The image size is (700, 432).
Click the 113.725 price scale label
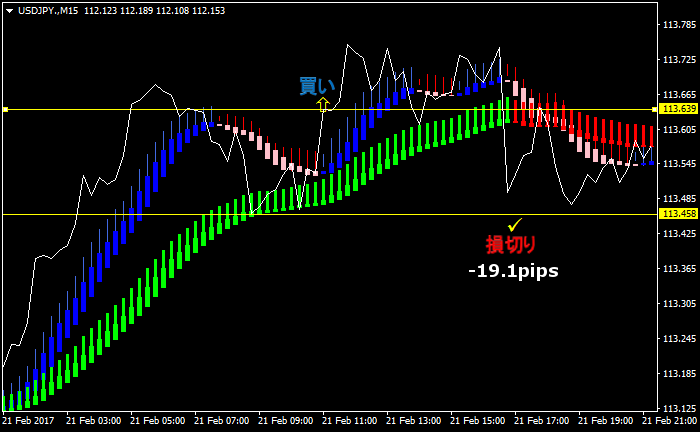pyautogui.click(x=679, y=60)
